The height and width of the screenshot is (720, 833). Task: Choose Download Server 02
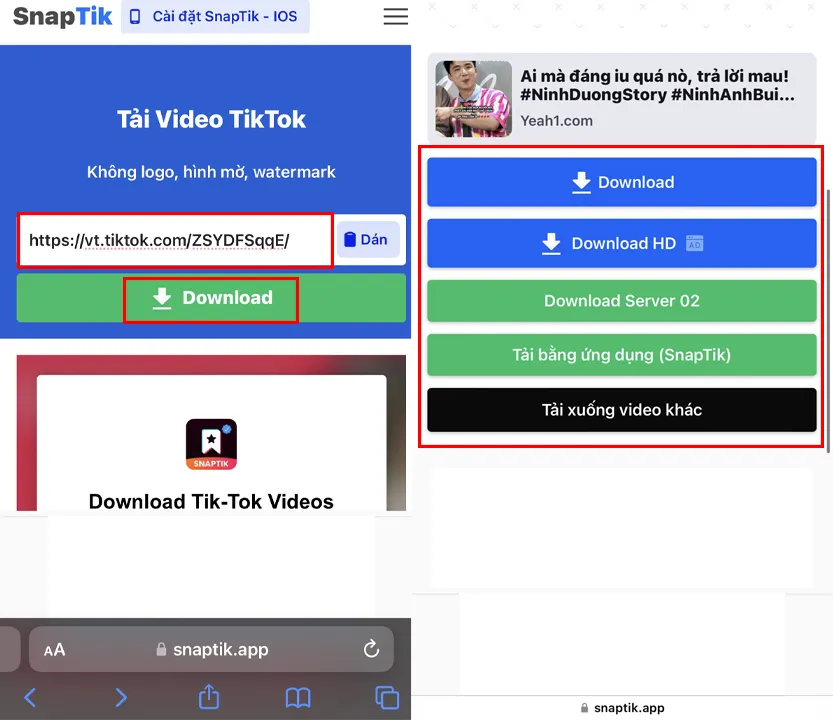coord(621,300)
